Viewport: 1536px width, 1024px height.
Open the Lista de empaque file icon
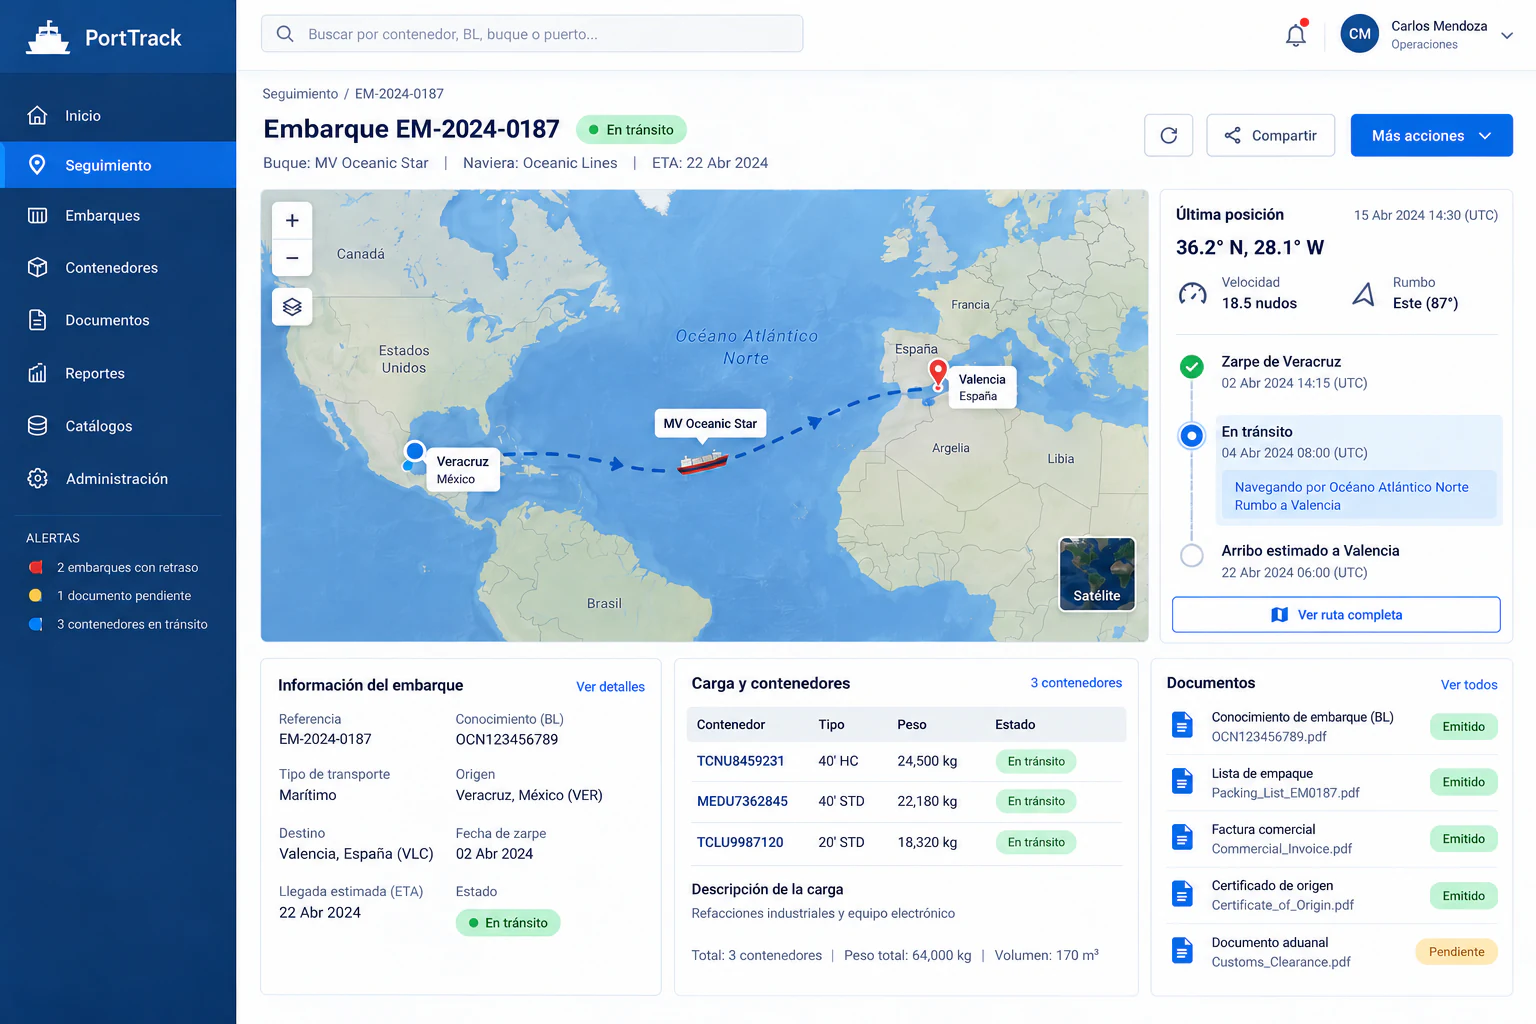1182,781
